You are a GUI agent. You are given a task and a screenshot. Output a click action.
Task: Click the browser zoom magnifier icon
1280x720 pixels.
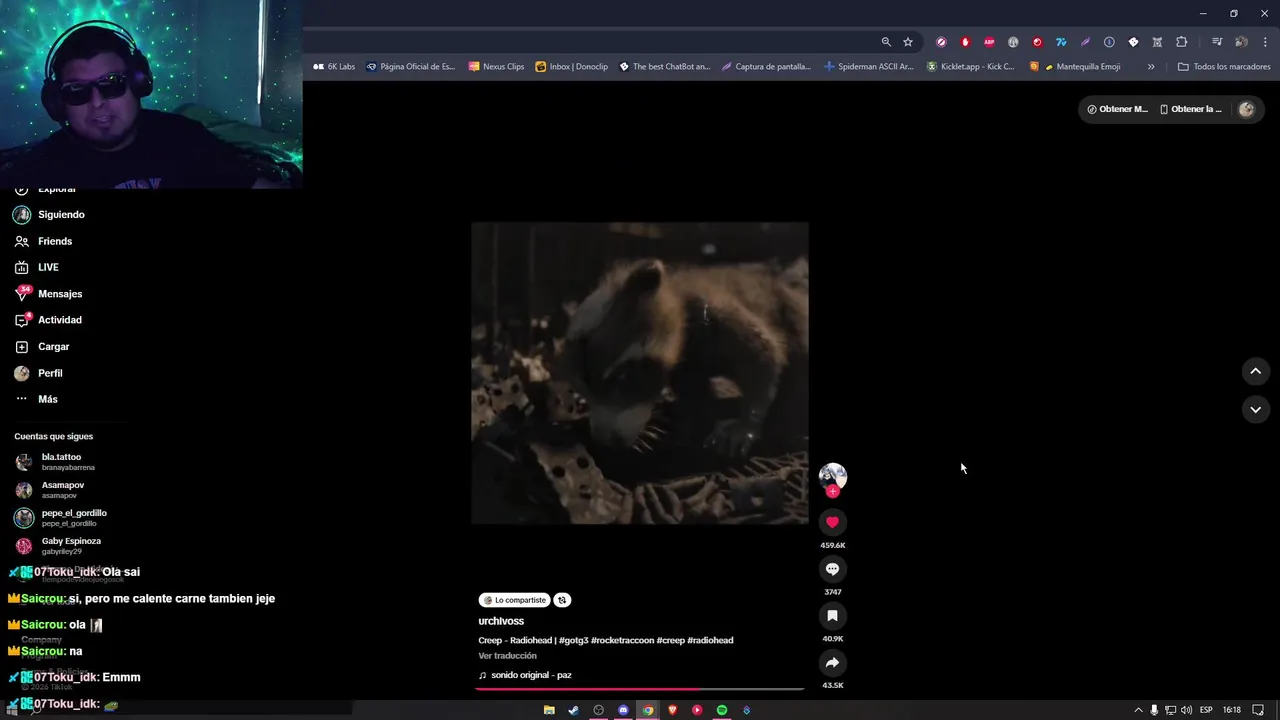[x=886, y=42]
